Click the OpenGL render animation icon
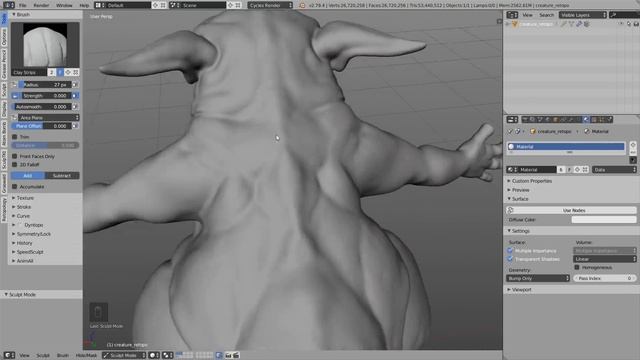The width and height of the screenshot is (640, 360). (x=236, y=356)
